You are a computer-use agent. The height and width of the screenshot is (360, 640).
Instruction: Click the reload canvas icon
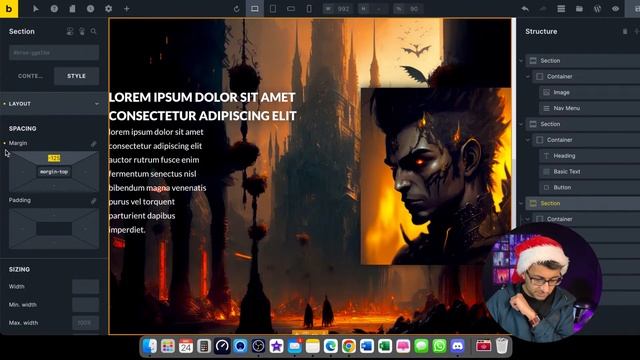click(236, 9)
